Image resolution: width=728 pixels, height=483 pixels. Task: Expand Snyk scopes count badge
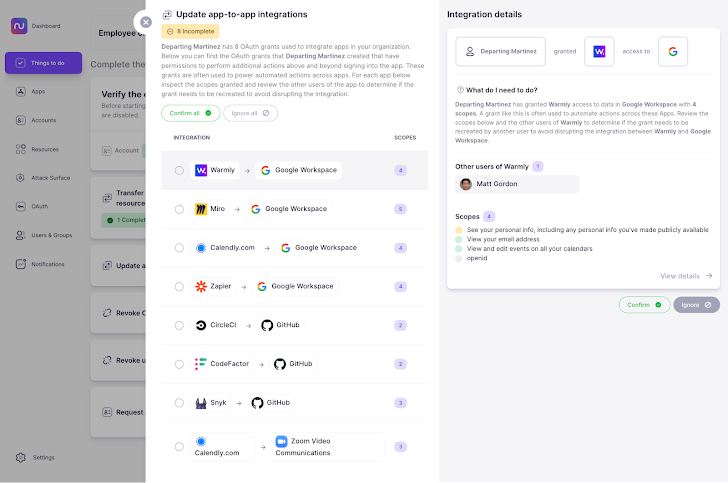click(x=400, y=403)
